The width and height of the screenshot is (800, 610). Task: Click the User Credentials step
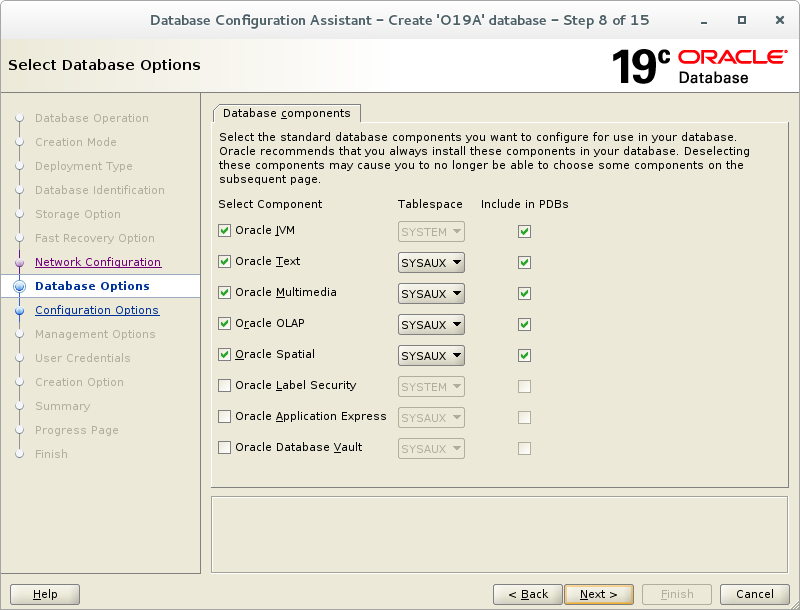83,358
